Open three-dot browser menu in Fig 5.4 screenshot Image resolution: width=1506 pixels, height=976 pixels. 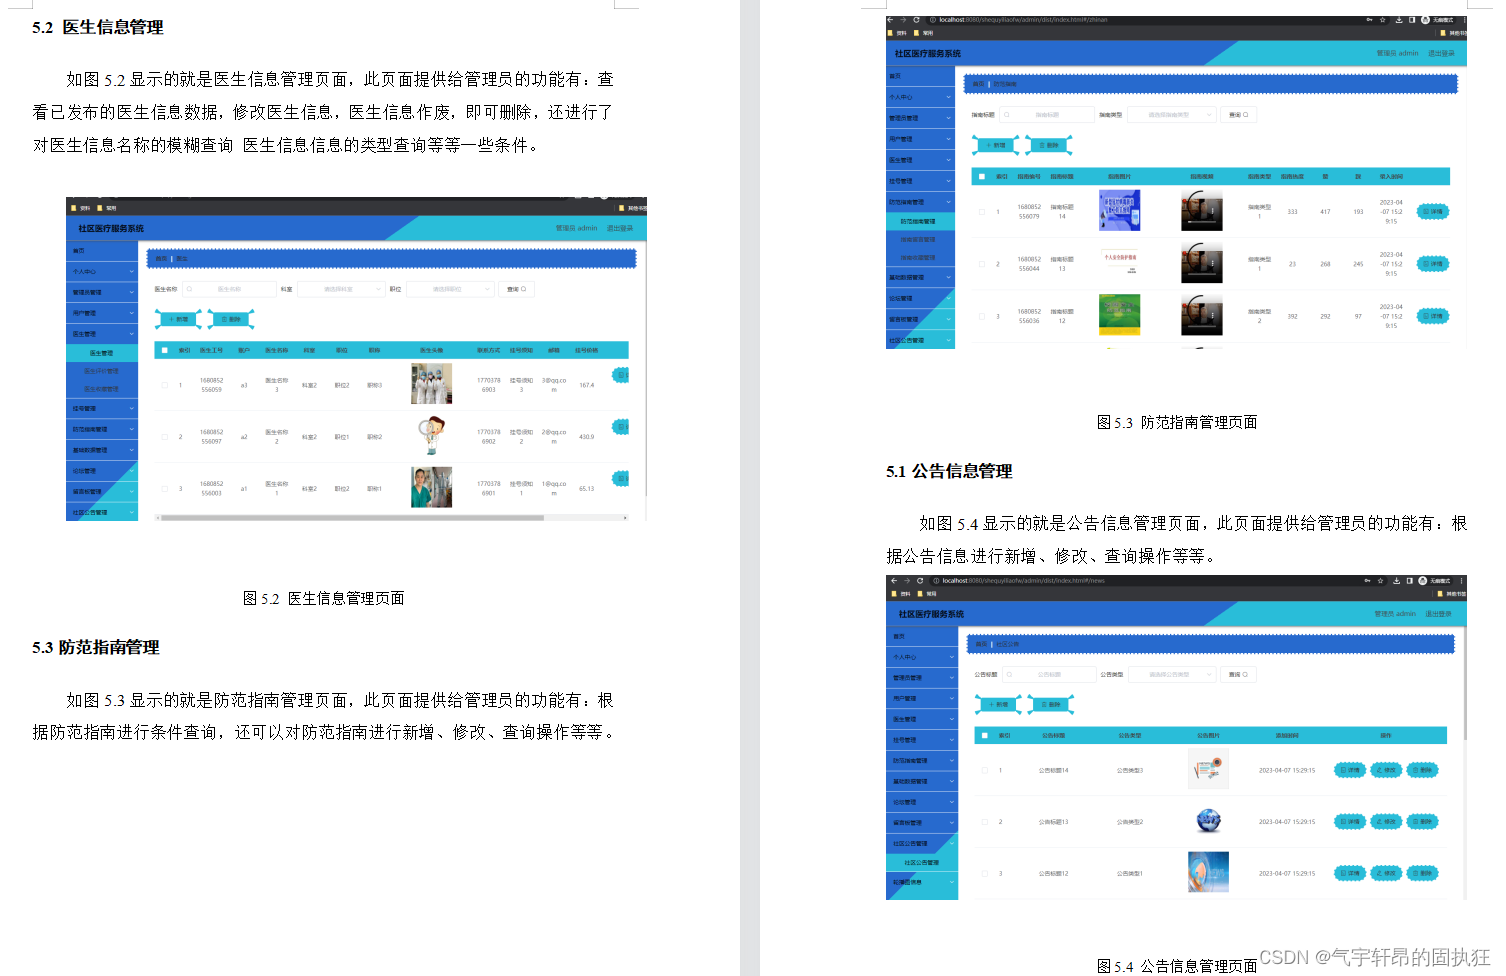(x=1462, y=580)
